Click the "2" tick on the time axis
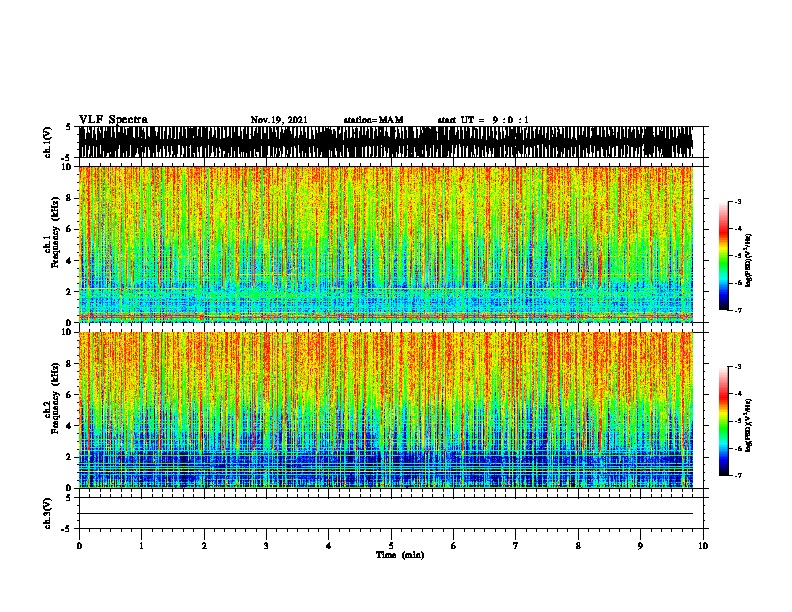Screen dimensions: 792x612 (204, 546)
